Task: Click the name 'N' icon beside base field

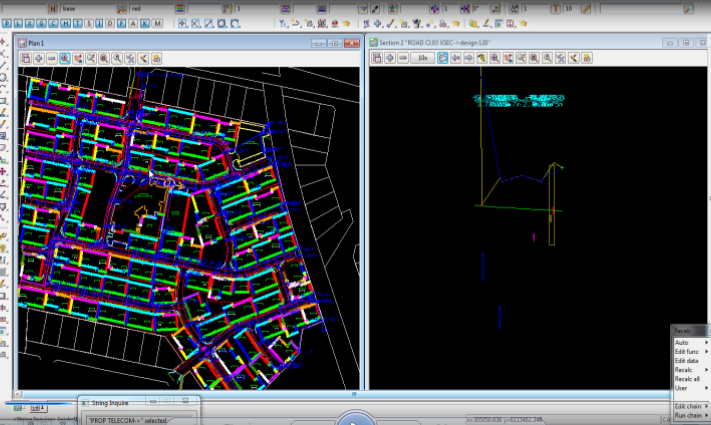Action: [x=53, y=9]
